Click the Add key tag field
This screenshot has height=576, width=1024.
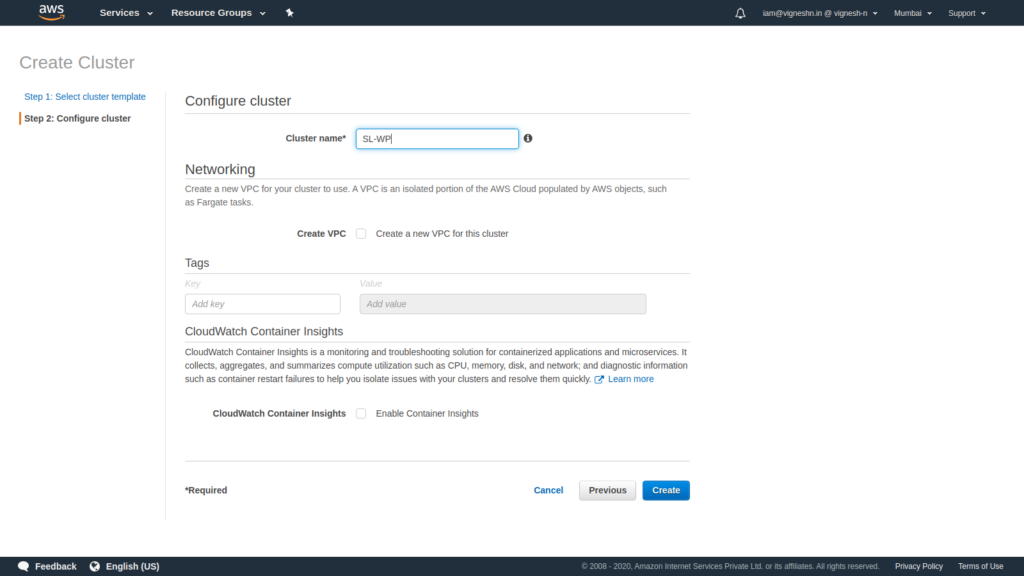(x=263, y=304)
